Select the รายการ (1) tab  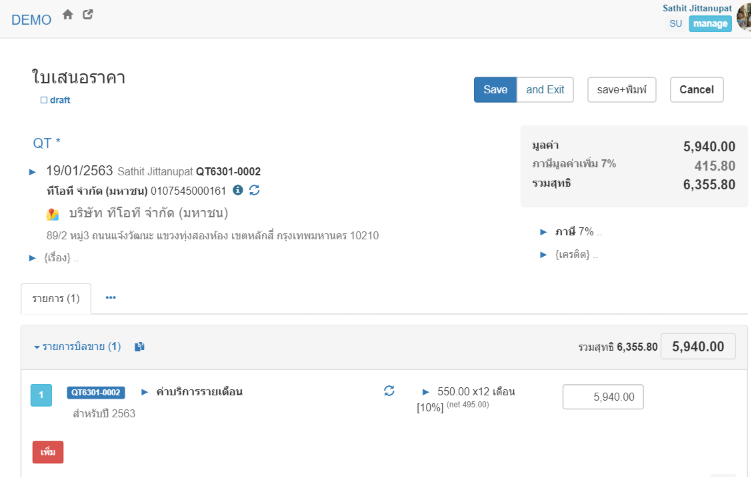tap(56, 298)
